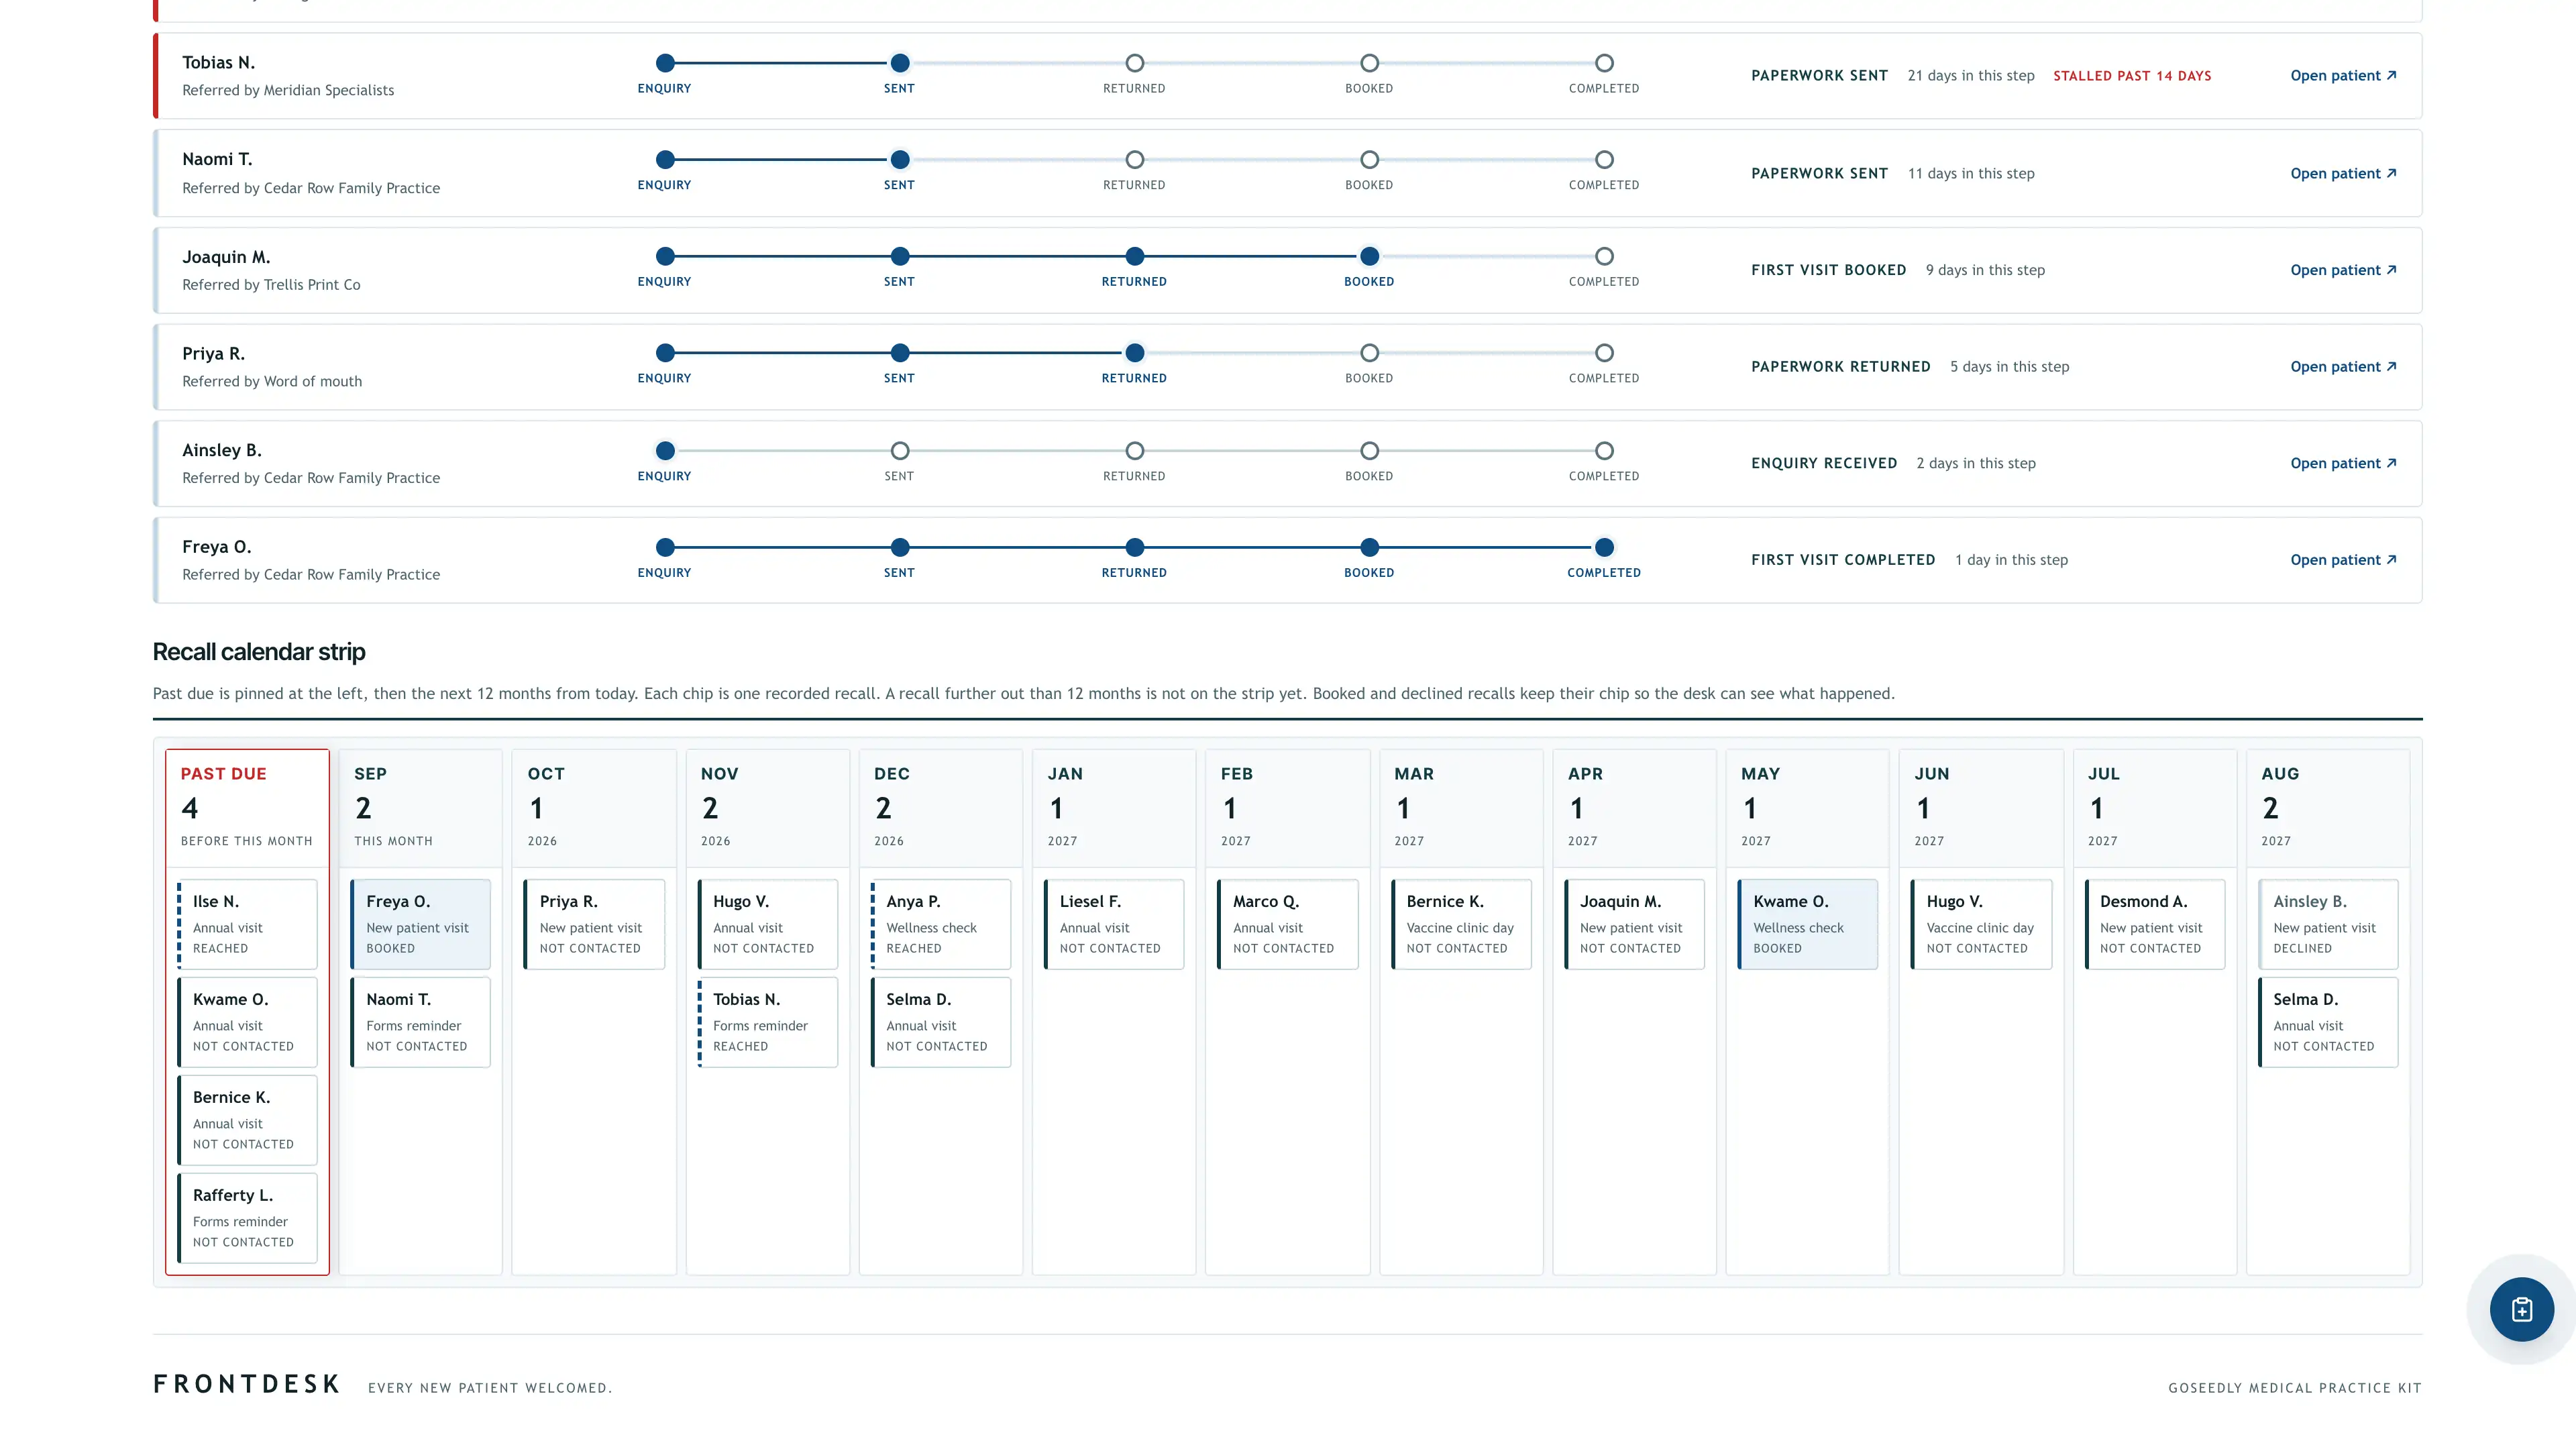
Task: Open patient record for Ainsley B.
Action: coord(2343,464)
